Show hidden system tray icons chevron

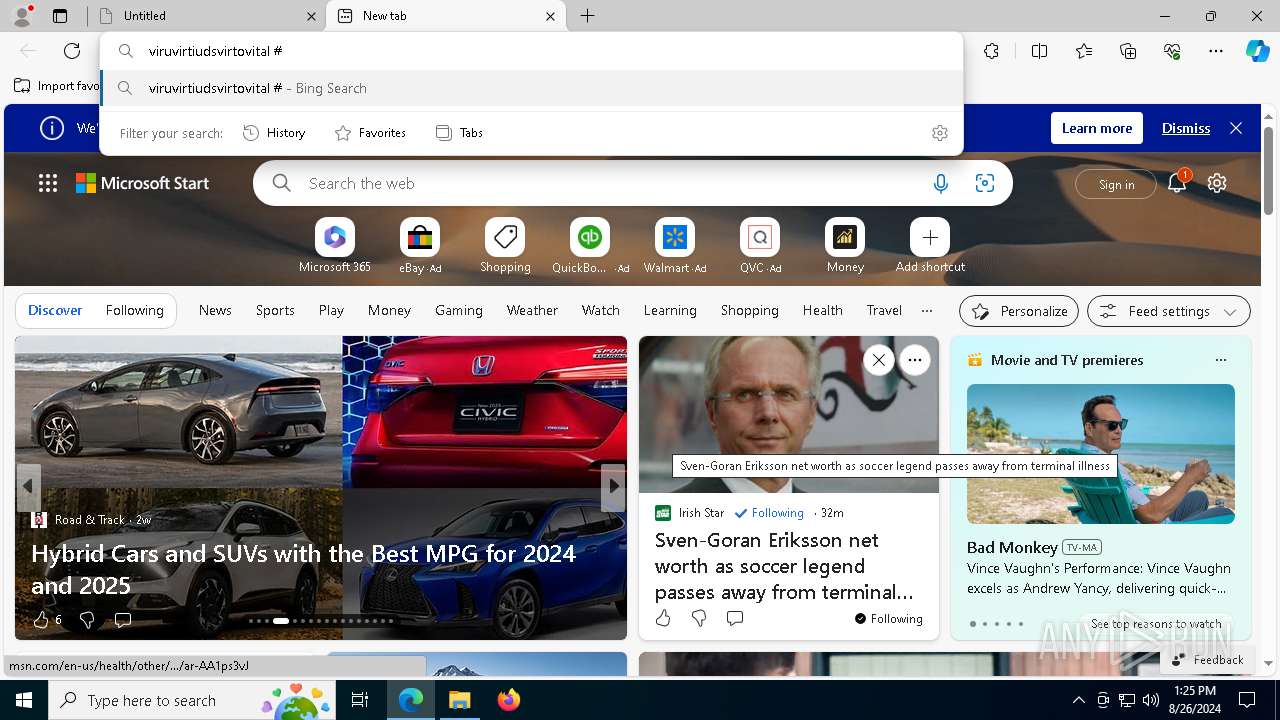1078,700
